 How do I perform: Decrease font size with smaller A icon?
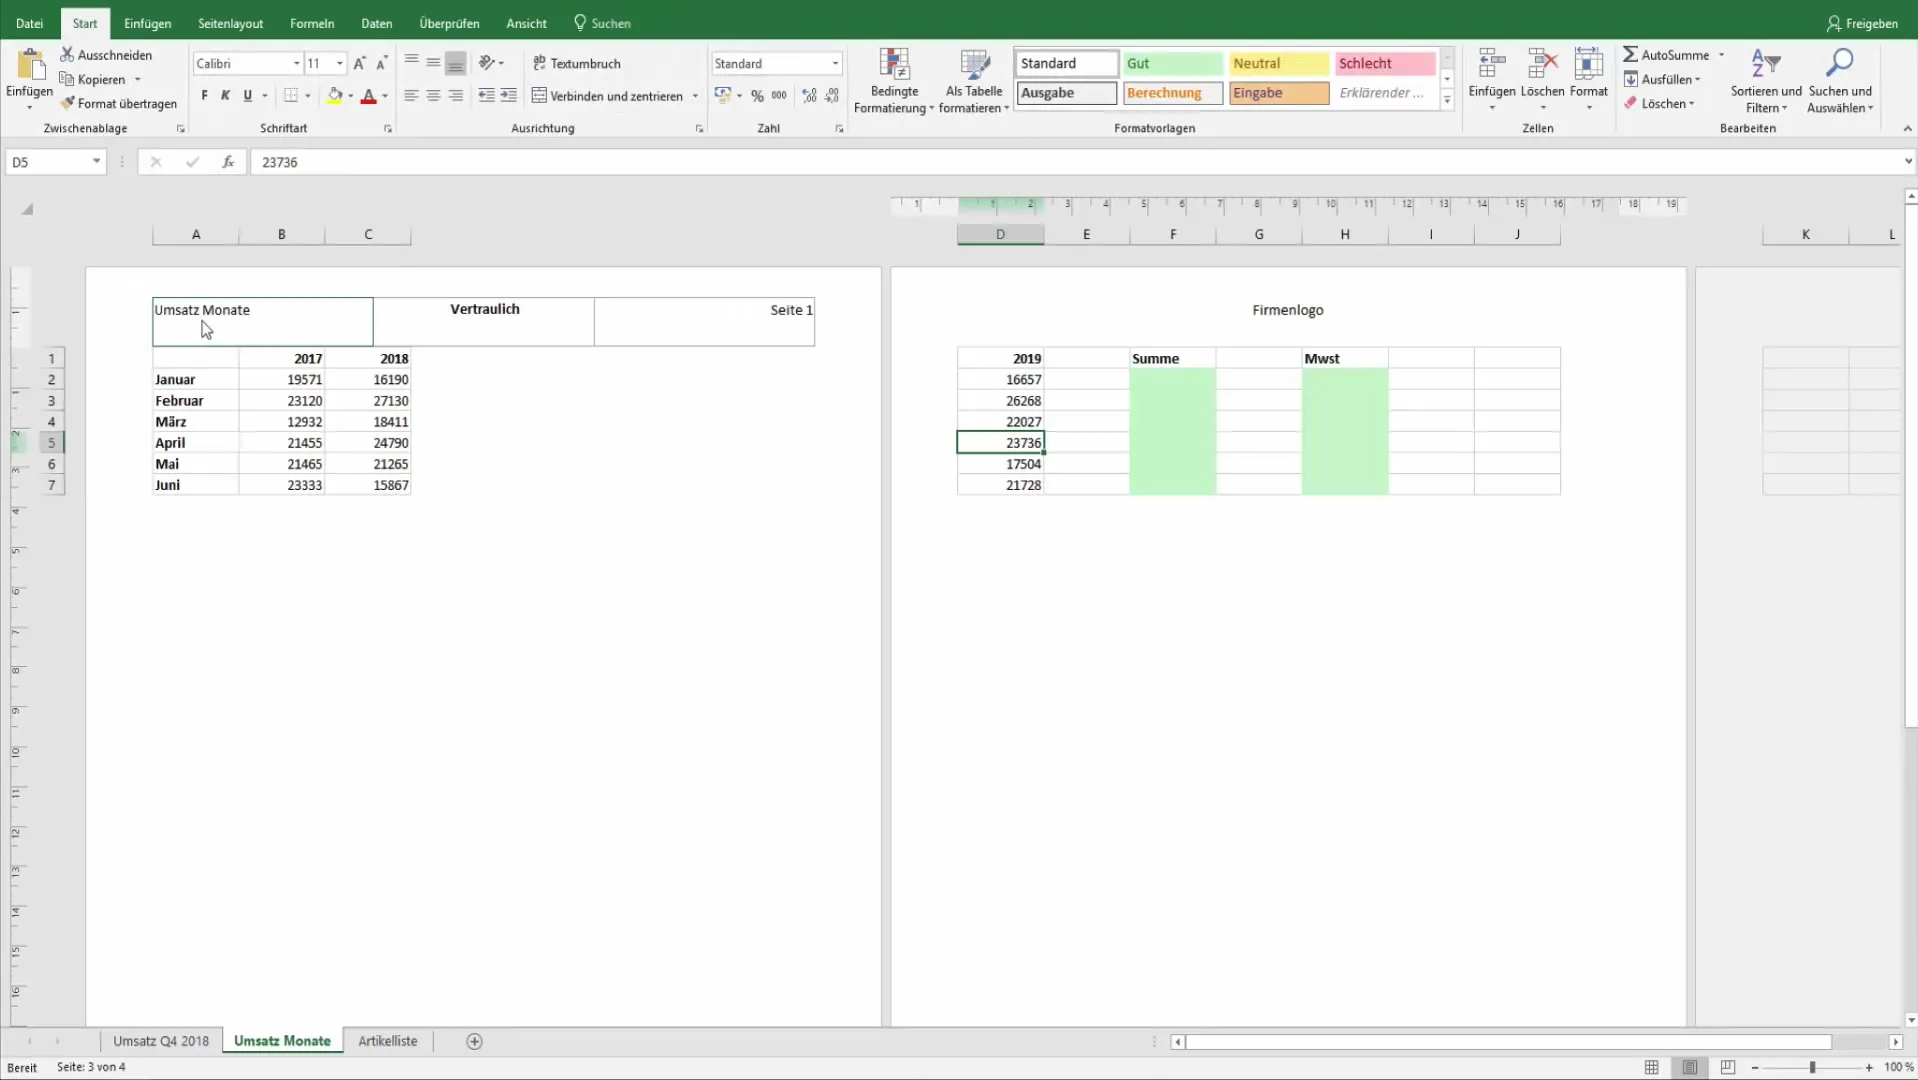point(381,63)
